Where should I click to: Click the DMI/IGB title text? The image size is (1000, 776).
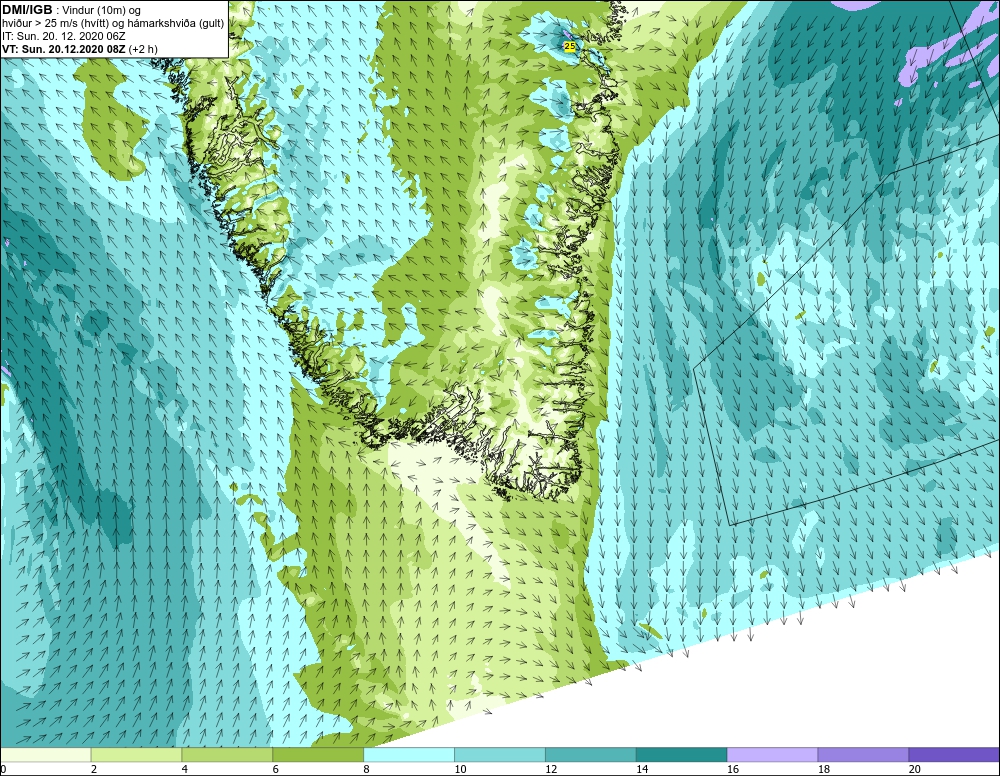pyautogui.click(x=27, y=10)
